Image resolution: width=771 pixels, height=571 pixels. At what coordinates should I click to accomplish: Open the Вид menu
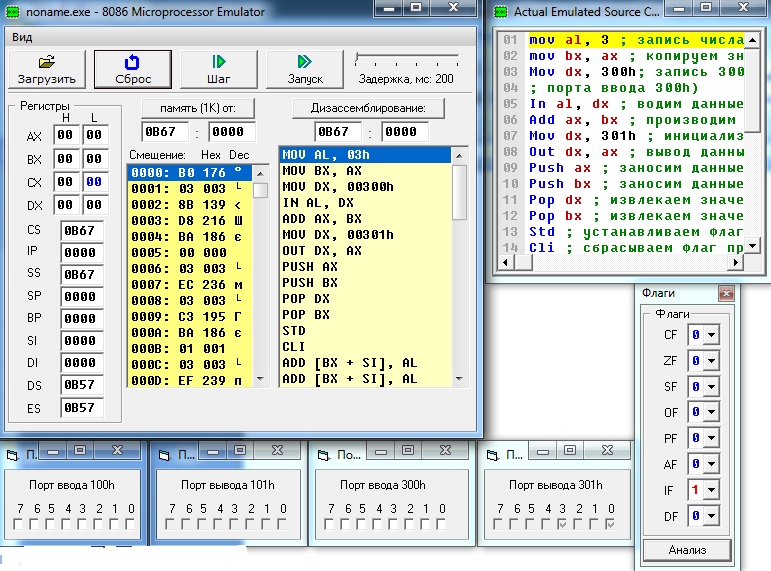22,37
